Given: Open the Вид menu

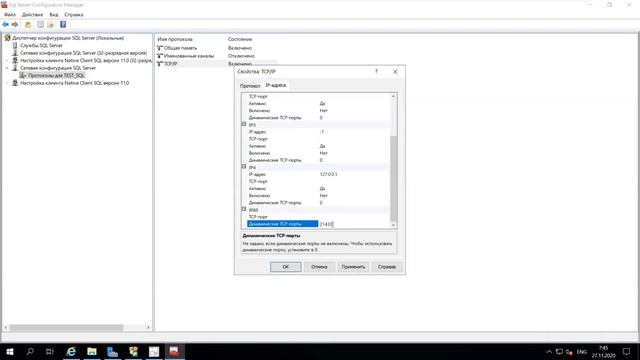Looking at the screenshot, I should 54,15.
